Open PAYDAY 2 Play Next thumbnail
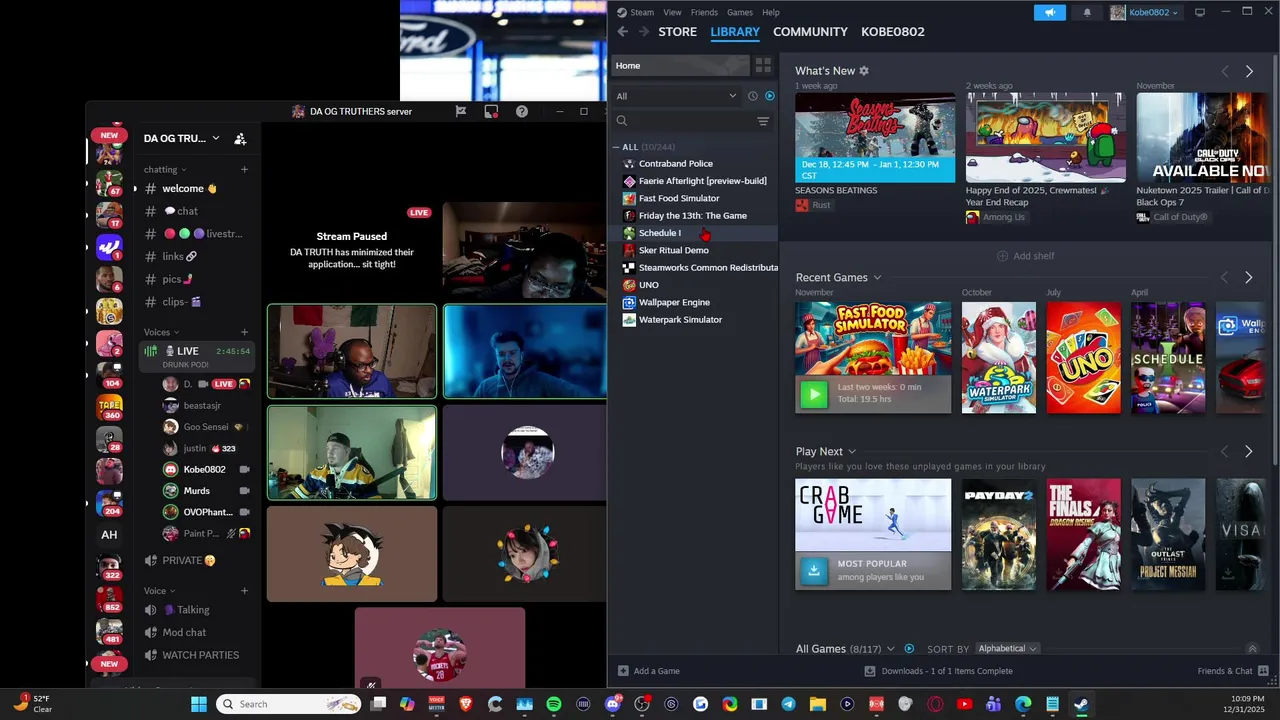The width and height of the screenshot is (1280, 720). click(998, 534)
